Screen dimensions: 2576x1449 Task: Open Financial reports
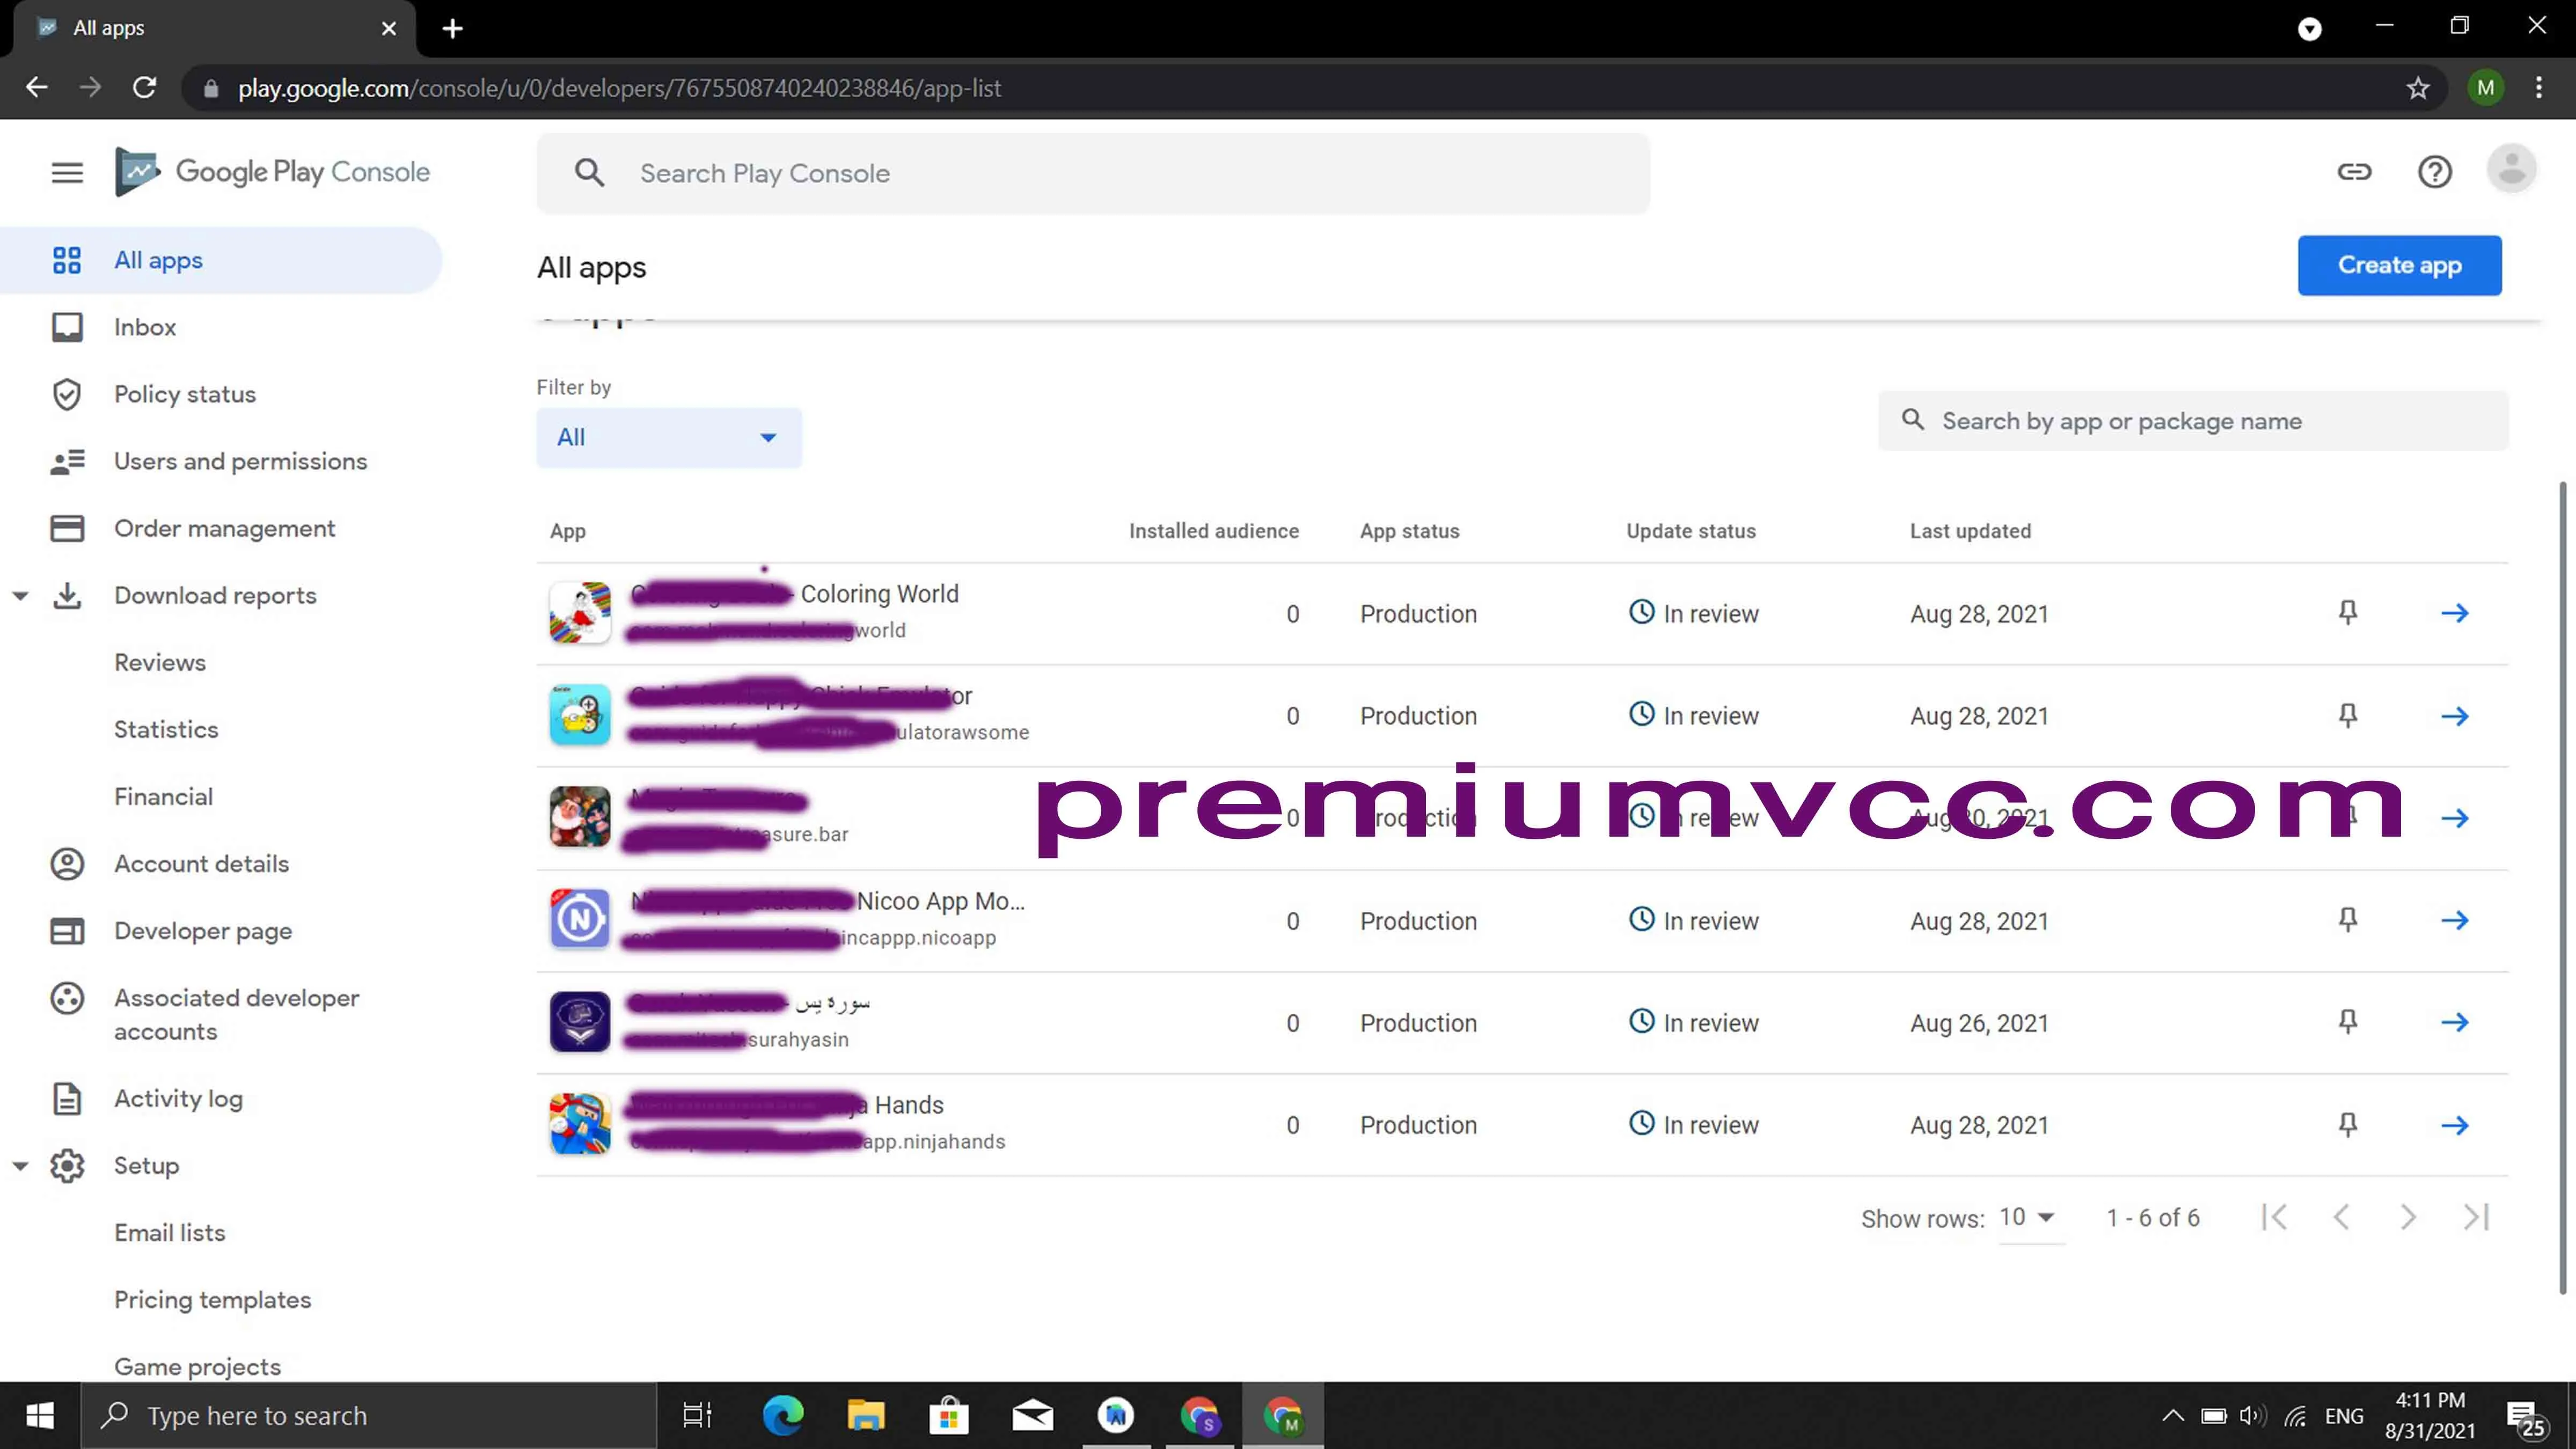(x=163, y=796)
